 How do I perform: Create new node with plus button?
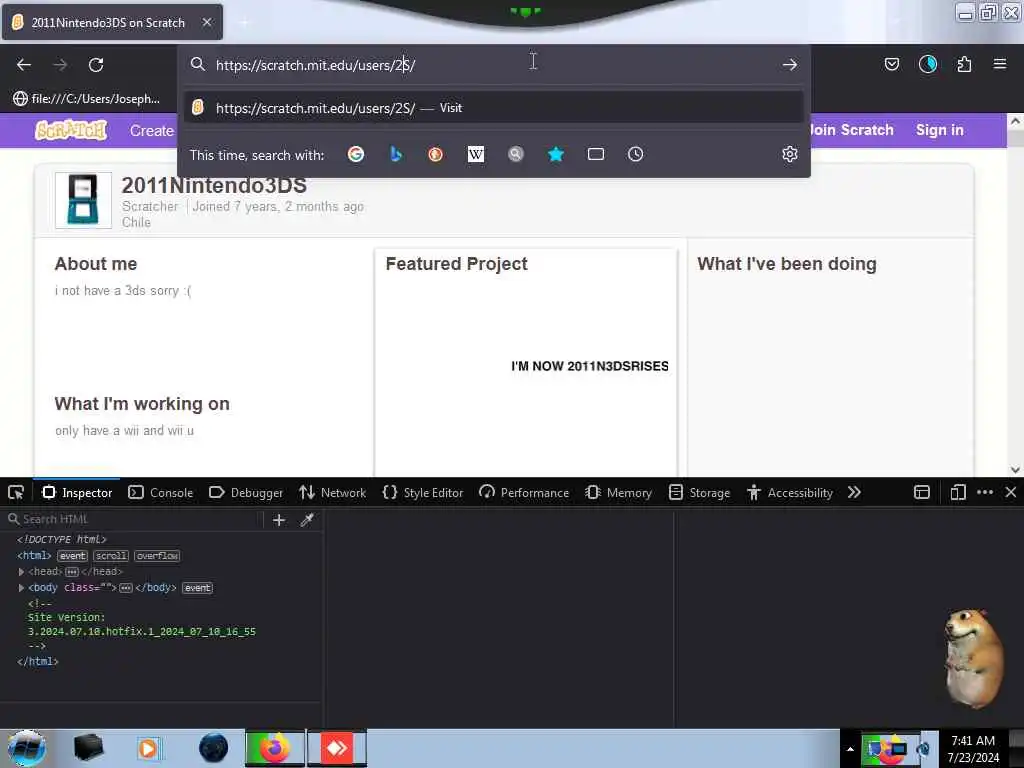pyautogui.click(x=279, y=520)
